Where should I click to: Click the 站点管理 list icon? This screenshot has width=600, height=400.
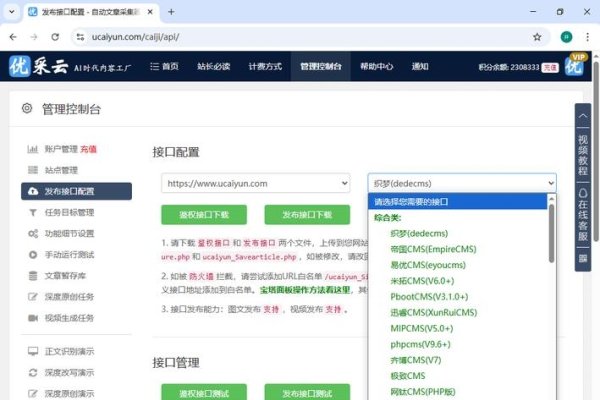pyautogui.click(x=33, y=170)
